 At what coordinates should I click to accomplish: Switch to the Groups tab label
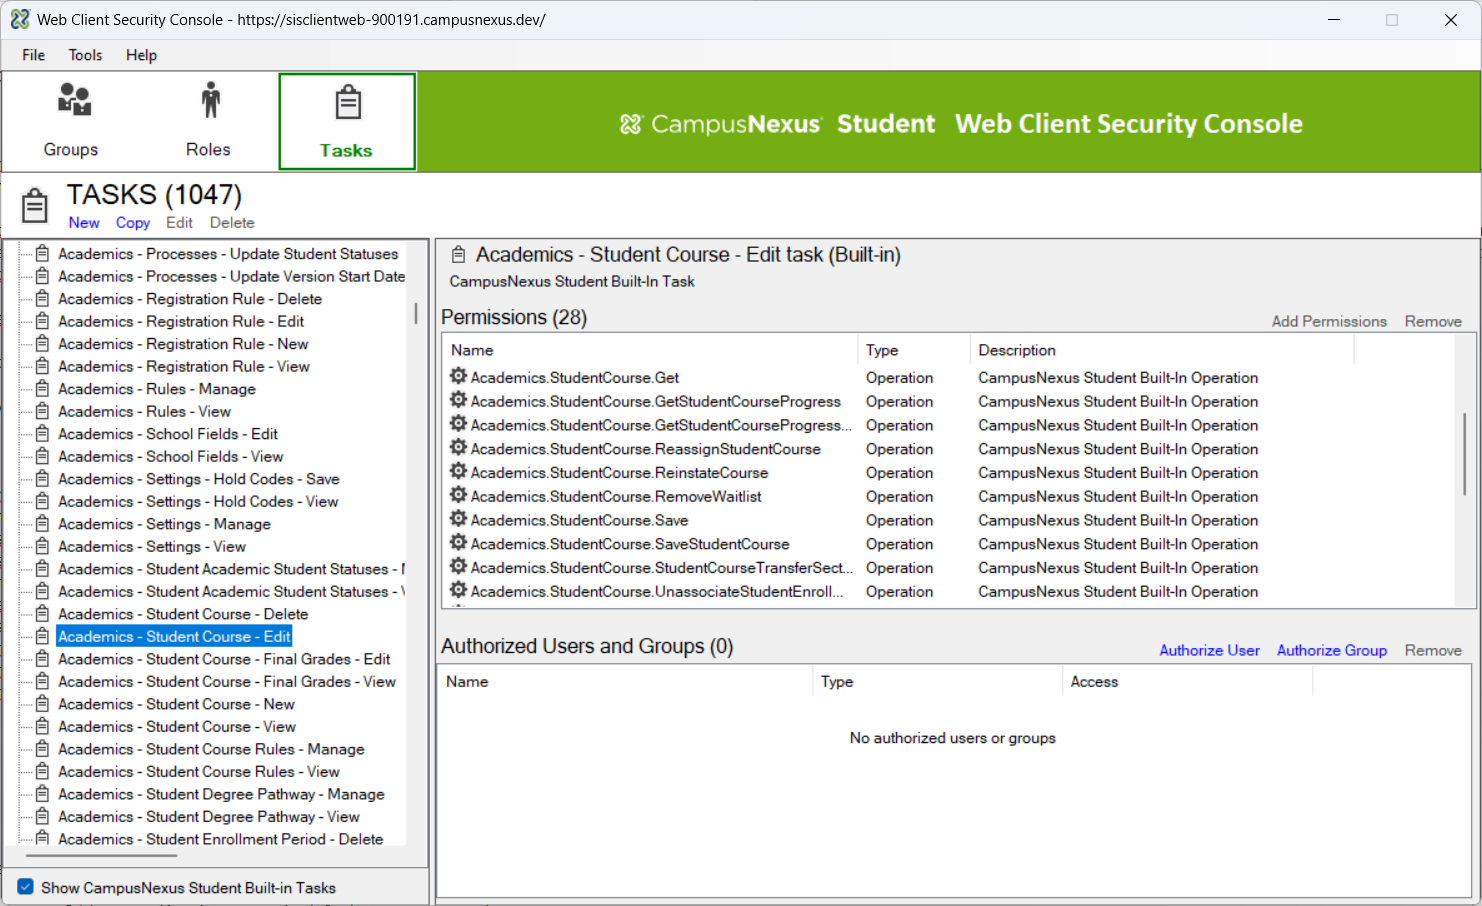coord(71,149)
